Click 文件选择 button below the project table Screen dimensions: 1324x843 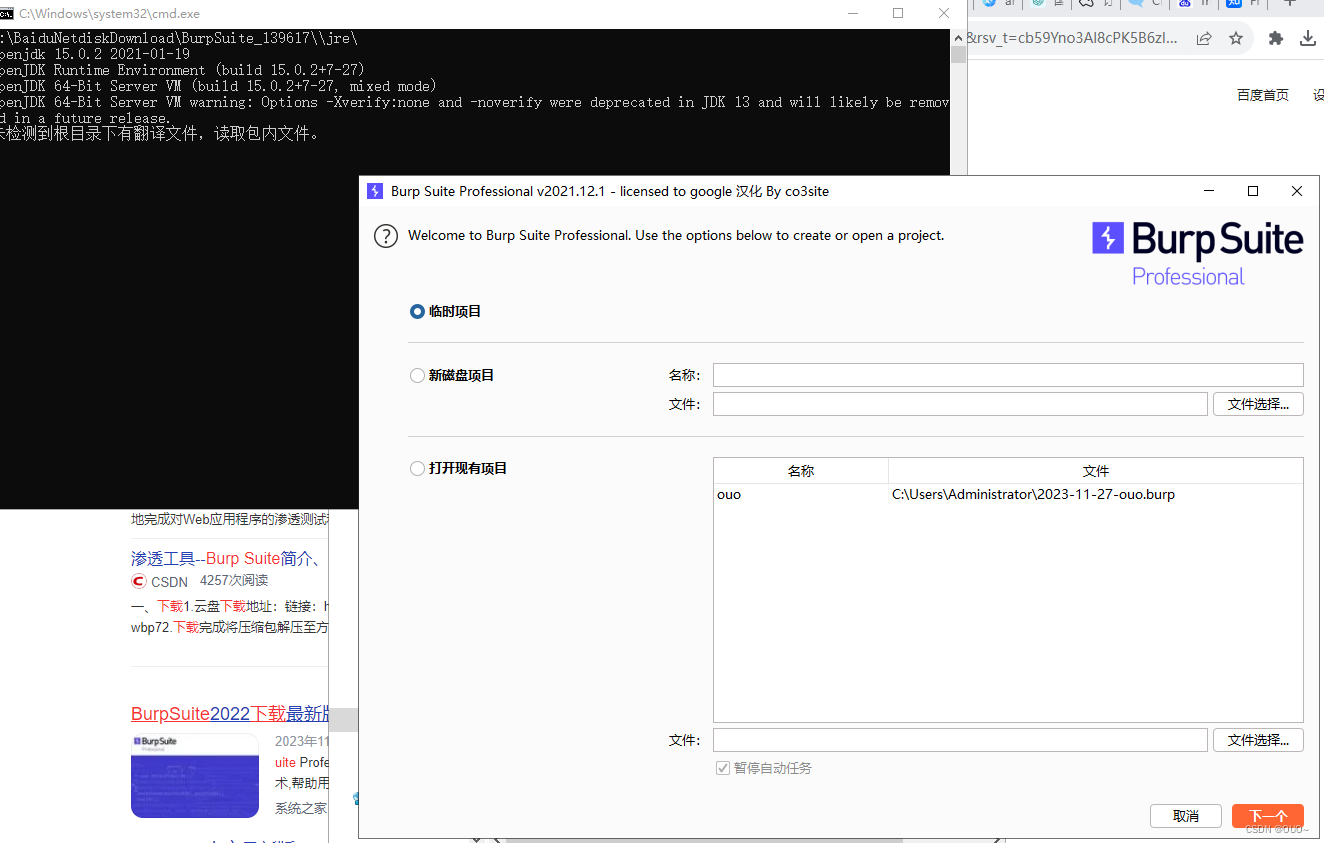click(1258, 740)
